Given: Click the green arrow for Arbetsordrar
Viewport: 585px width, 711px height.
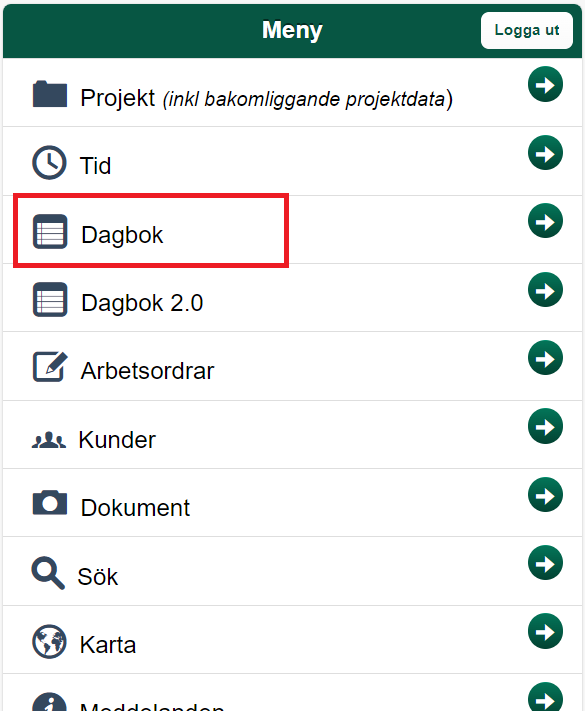Looking at the screenshot, I should [x=546, y=358].
